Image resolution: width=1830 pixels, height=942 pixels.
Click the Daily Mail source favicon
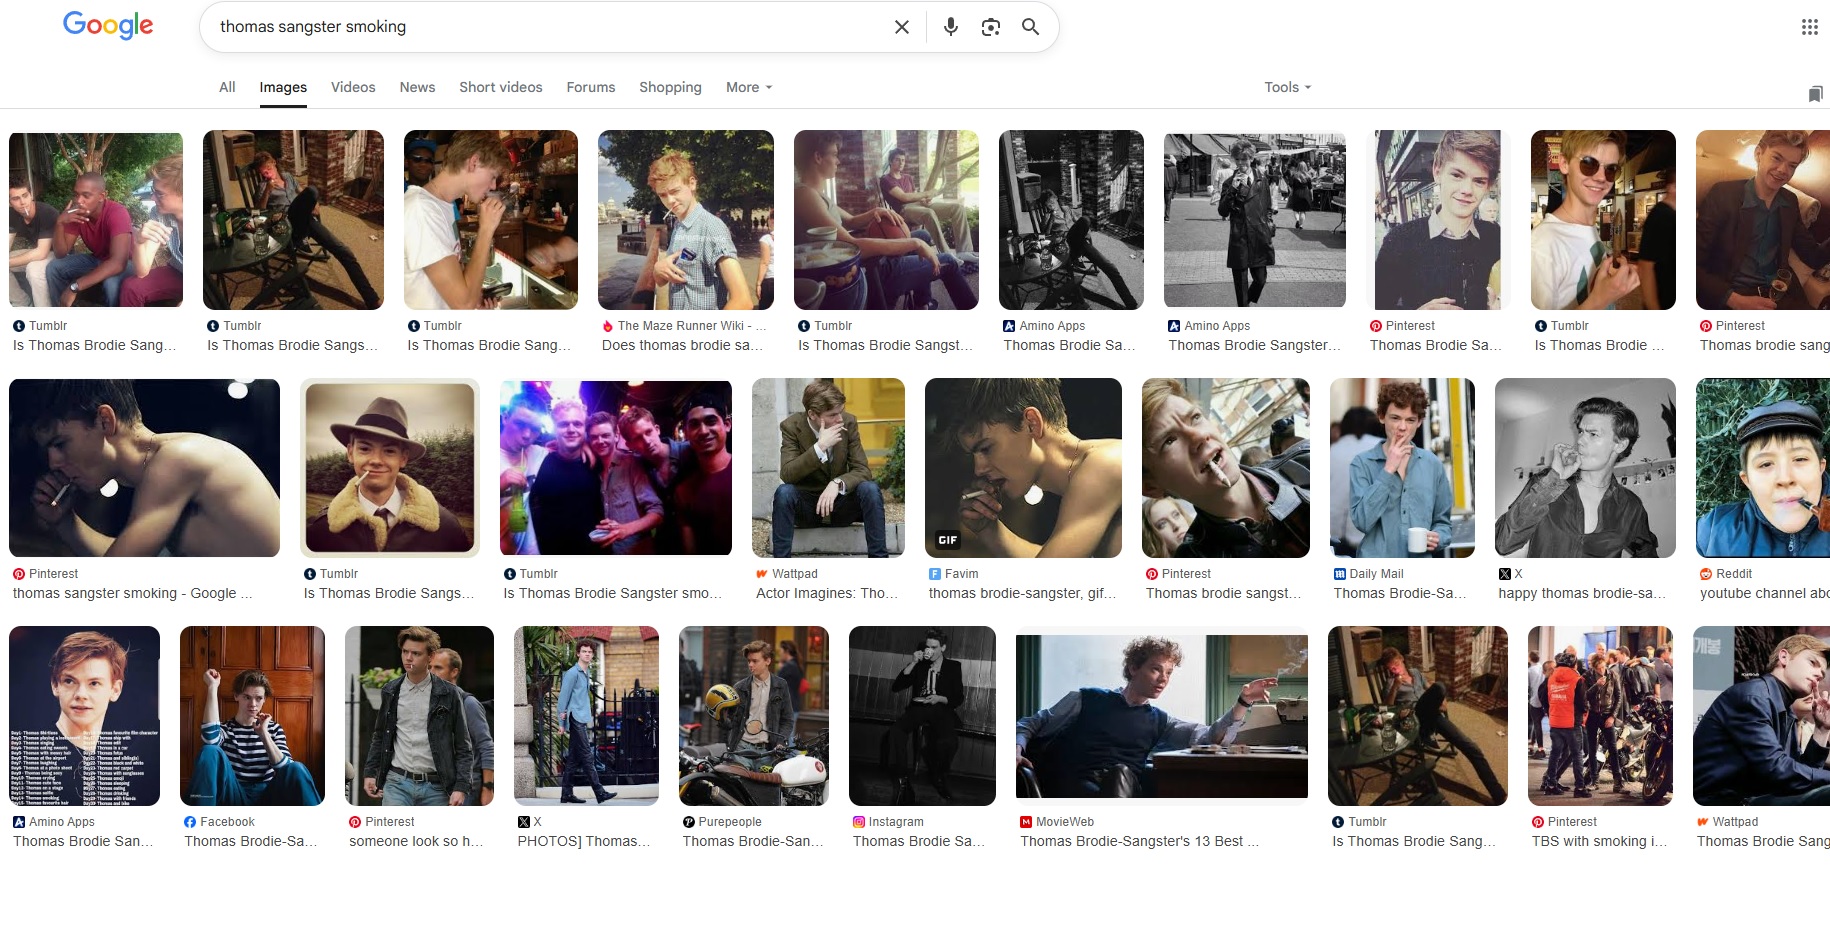pos(1340,574)
